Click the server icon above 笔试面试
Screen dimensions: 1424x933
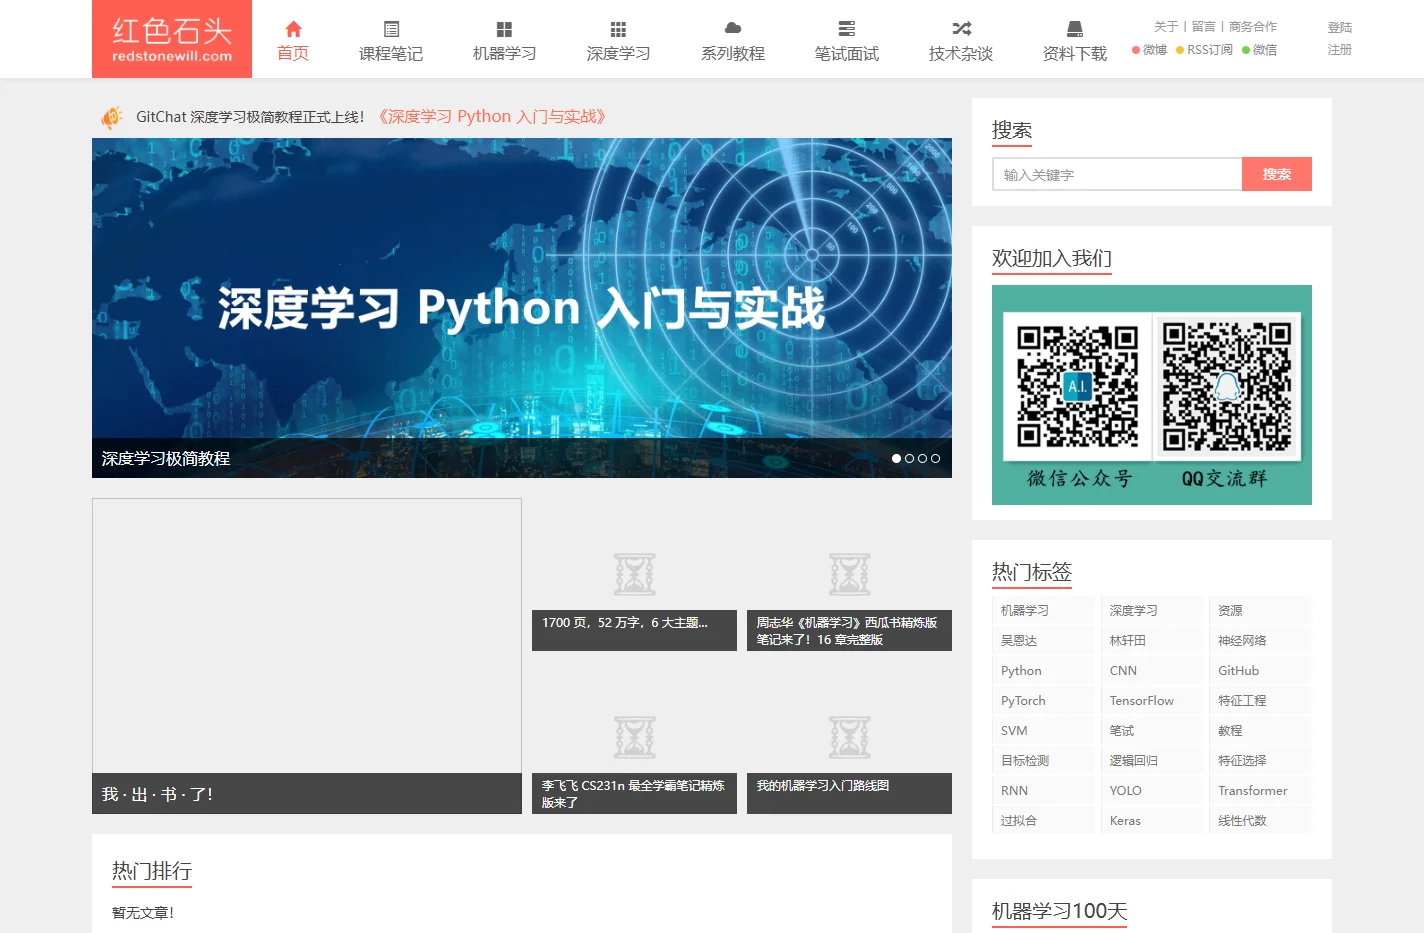[x=847, y=28]
